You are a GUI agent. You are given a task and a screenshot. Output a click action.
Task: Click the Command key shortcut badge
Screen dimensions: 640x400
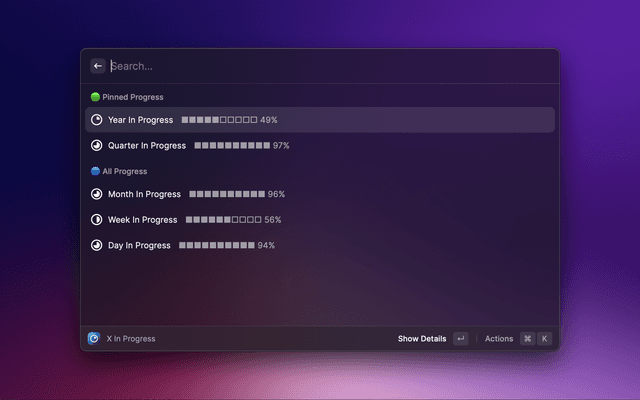tap(527, 339)
